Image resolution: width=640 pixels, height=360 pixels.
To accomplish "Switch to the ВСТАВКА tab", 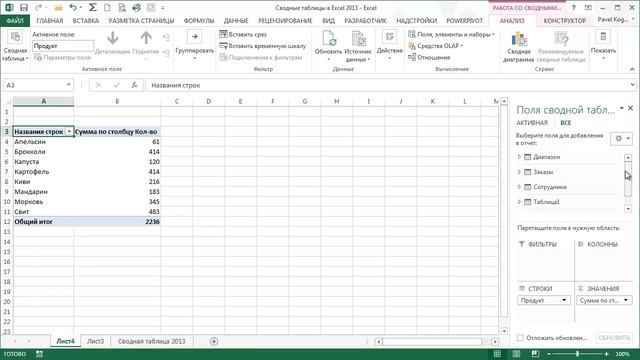I will (x=86, y=20).
